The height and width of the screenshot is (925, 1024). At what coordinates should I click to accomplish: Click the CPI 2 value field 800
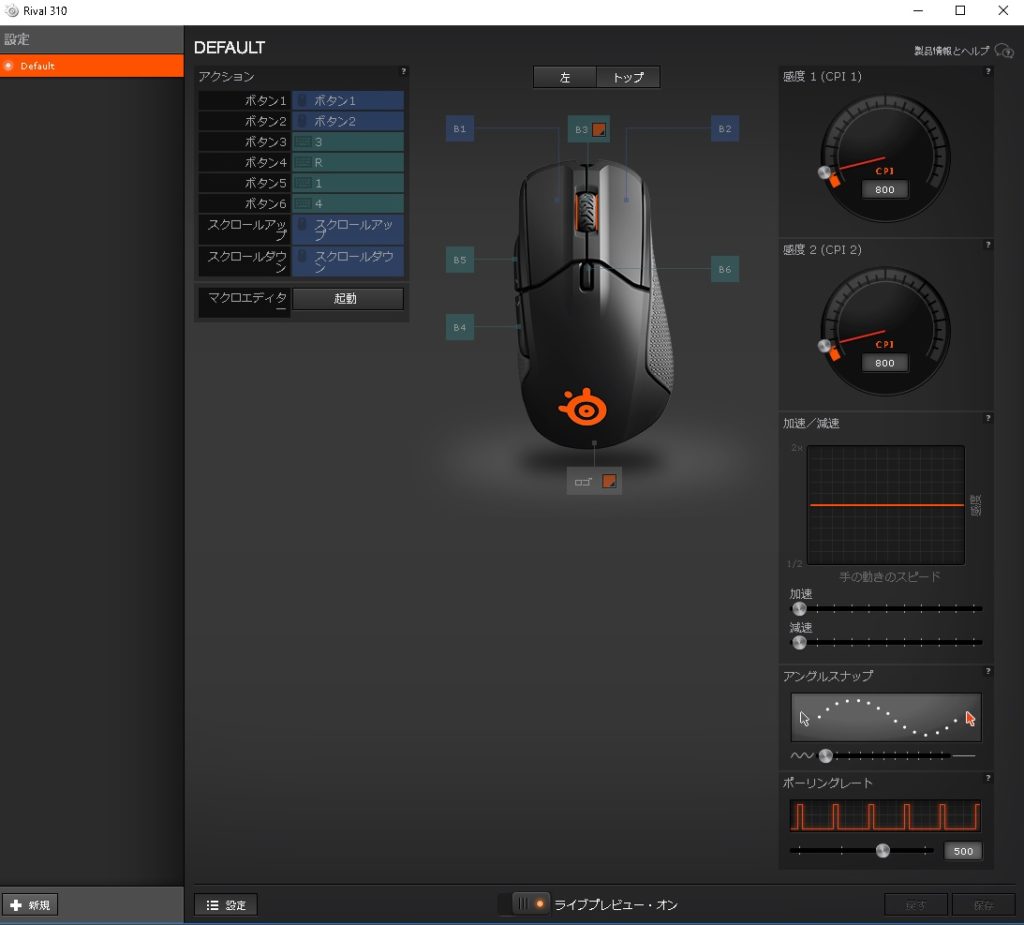pyautogui.click(x=885, y=363)
